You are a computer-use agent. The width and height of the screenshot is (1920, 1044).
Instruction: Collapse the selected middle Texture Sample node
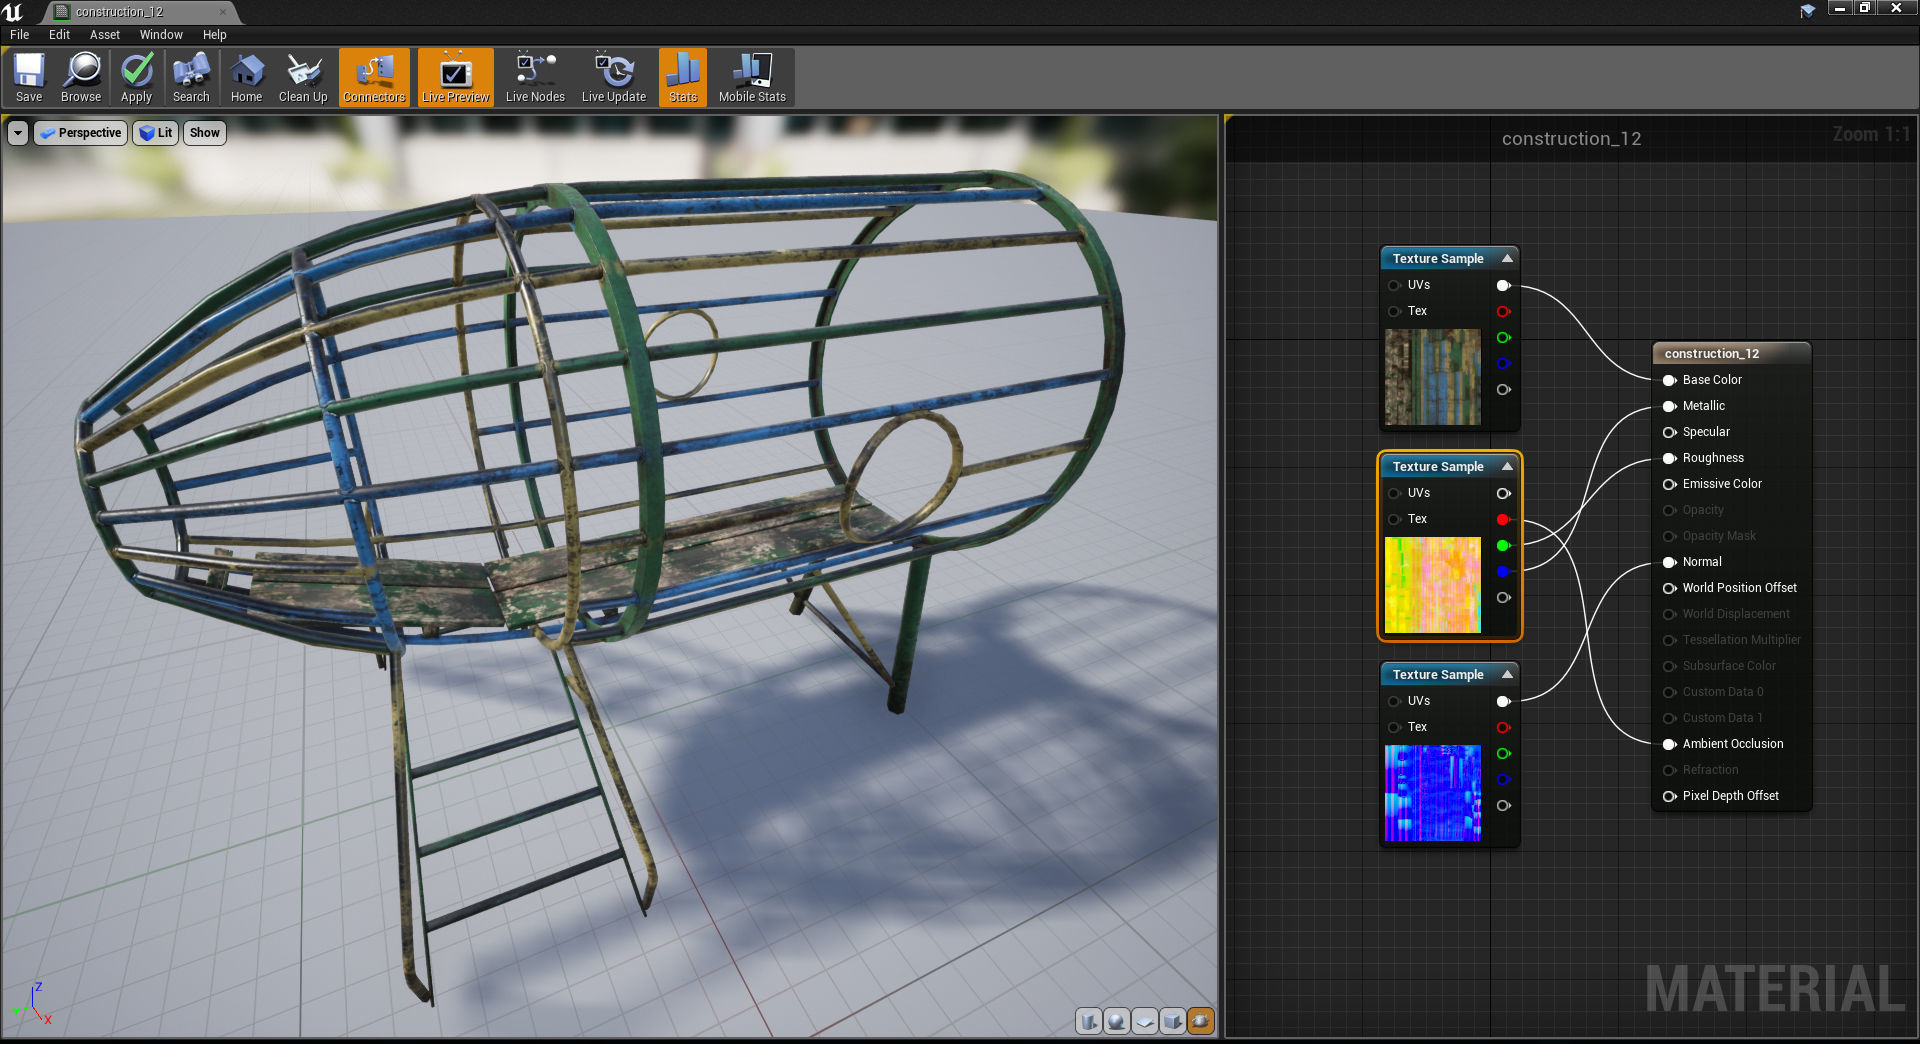(1507, 466)
